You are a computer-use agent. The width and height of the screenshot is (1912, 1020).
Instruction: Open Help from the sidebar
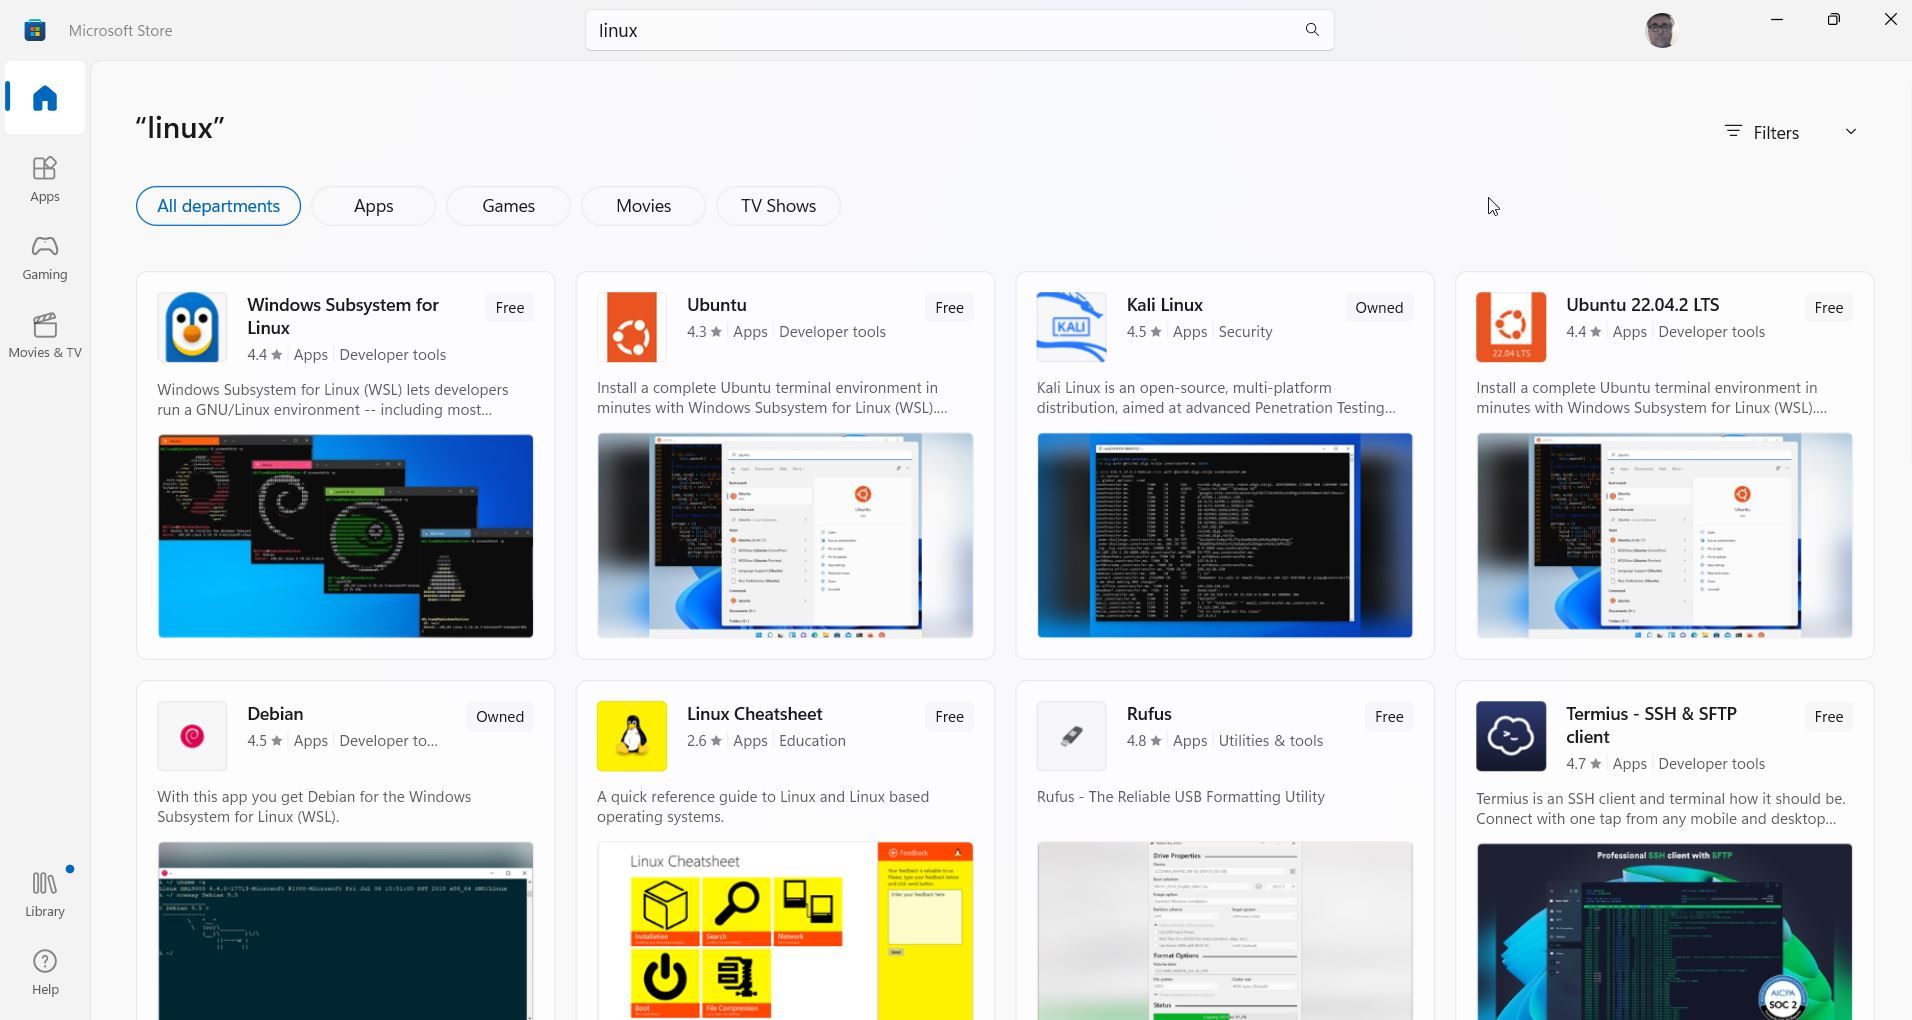coord(45,973)
